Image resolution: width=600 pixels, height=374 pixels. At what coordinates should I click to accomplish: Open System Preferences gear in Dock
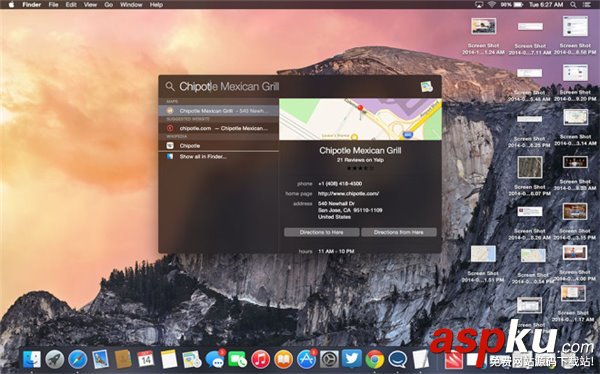329,360
